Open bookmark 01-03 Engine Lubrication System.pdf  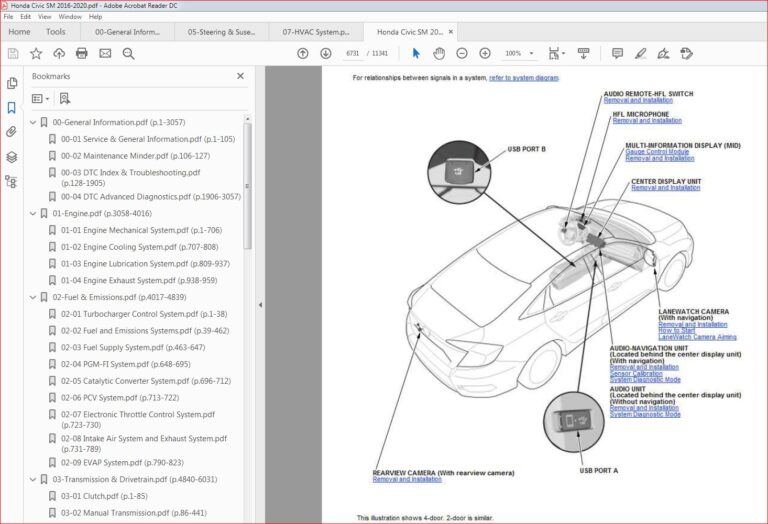(x=145, y=263)
